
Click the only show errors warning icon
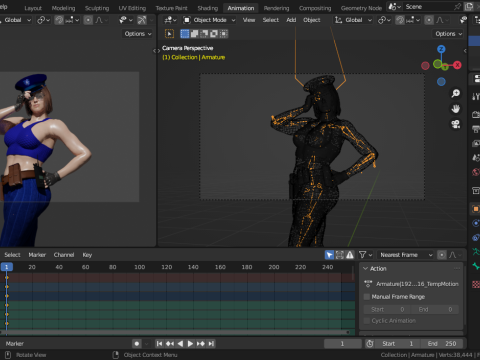350,255
